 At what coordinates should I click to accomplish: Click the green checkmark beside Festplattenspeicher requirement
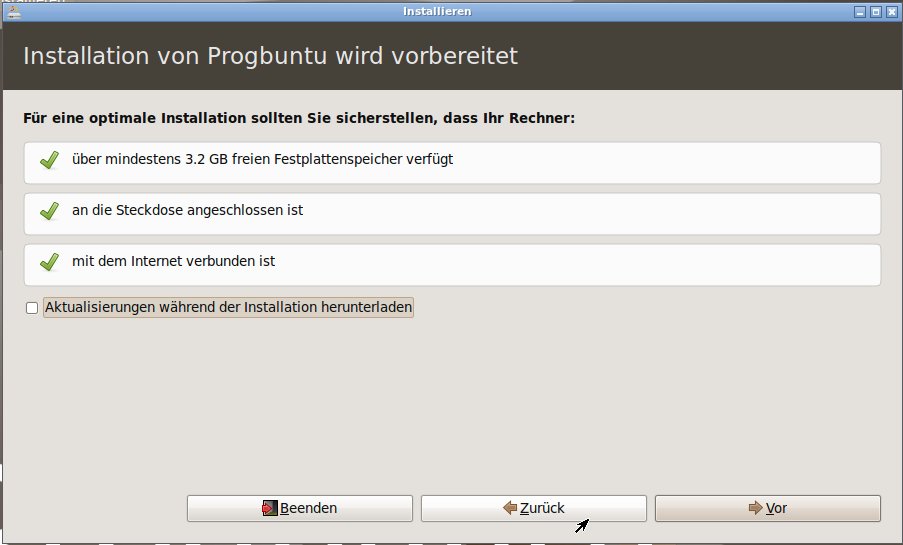tap(48, 160)
